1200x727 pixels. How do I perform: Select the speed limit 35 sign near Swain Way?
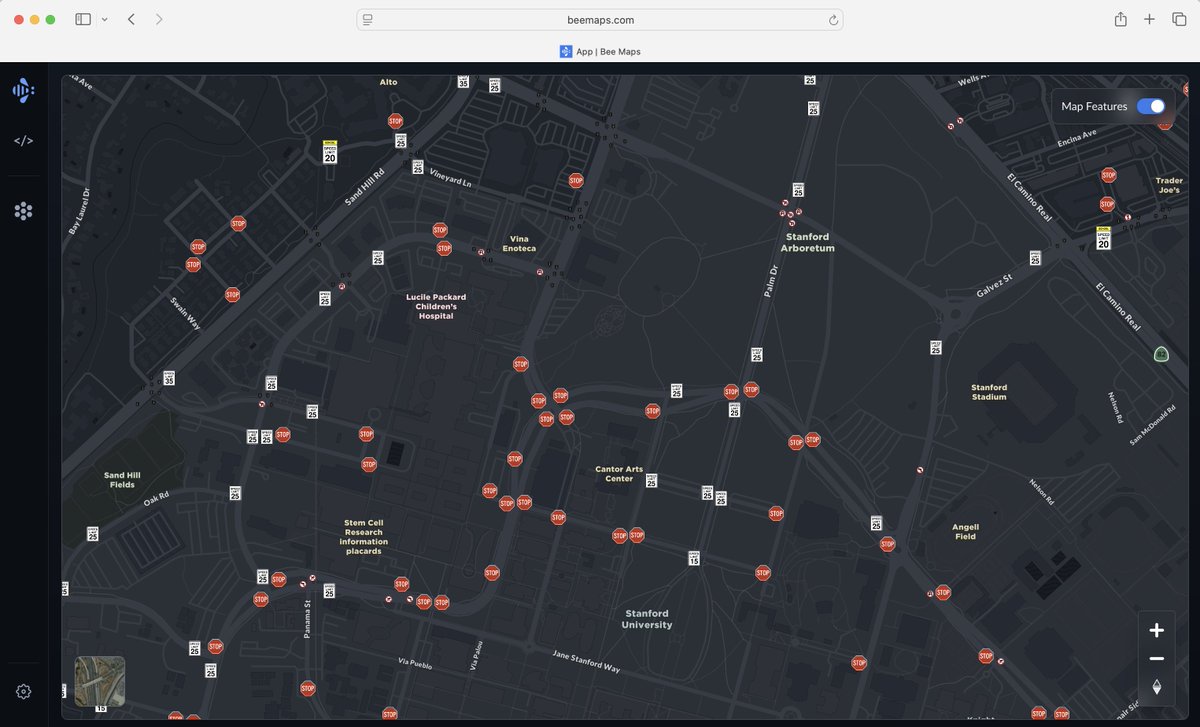[169, 378]
